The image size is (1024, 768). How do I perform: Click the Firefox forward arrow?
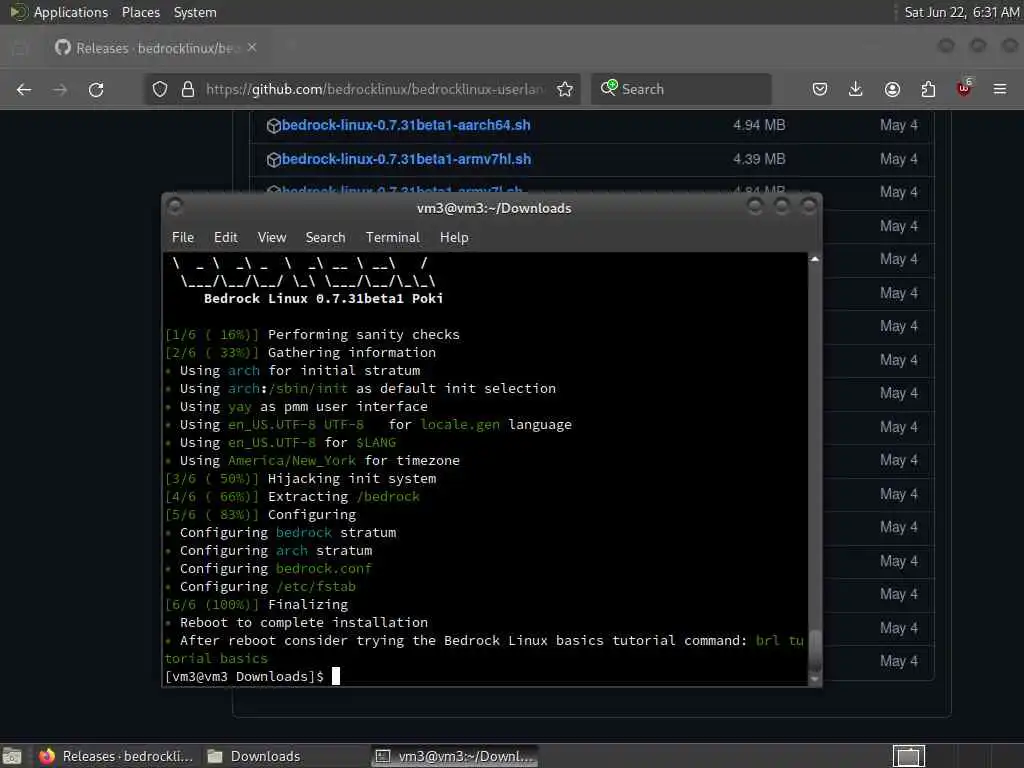pos(60,89)
